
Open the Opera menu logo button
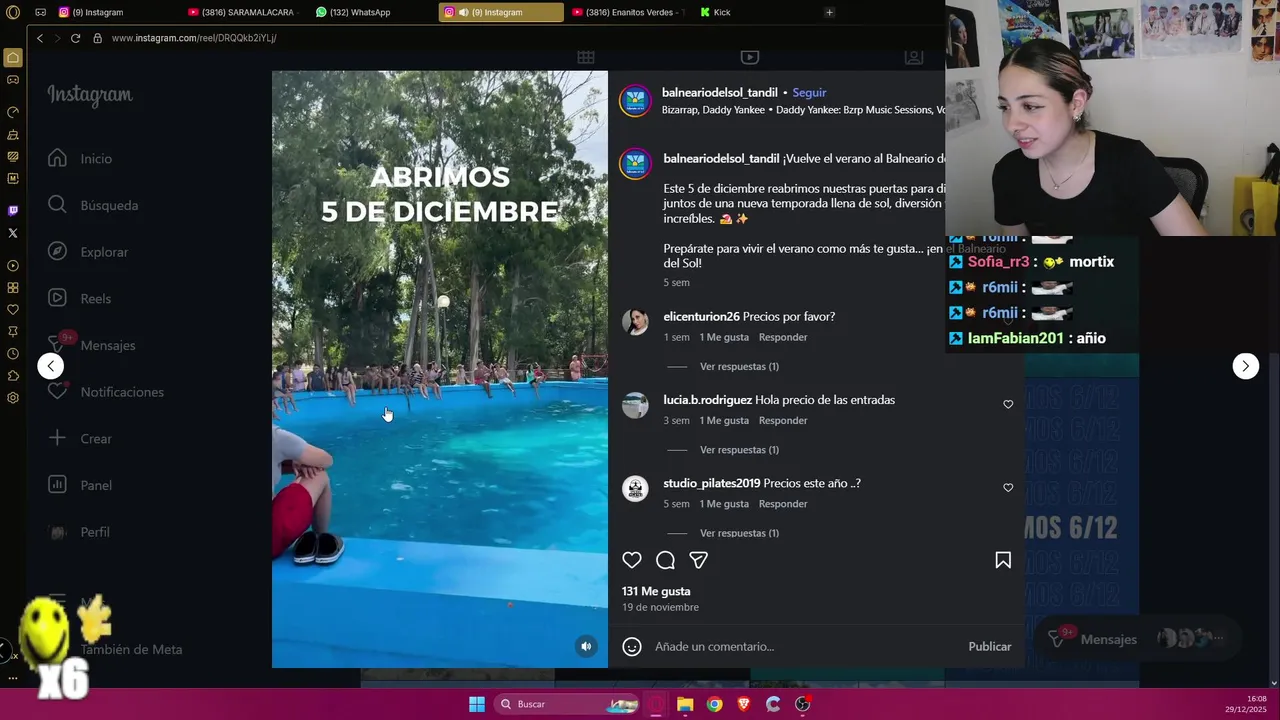pyautogui.click(x=13, y=12)
